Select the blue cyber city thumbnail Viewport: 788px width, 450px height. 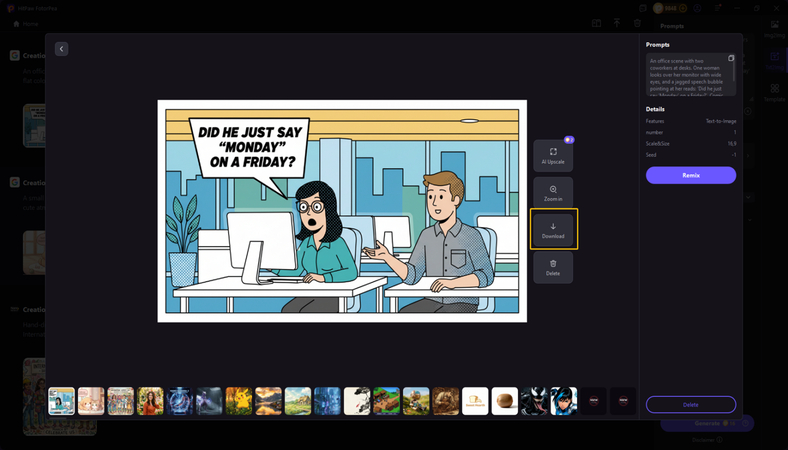point(327,401)
